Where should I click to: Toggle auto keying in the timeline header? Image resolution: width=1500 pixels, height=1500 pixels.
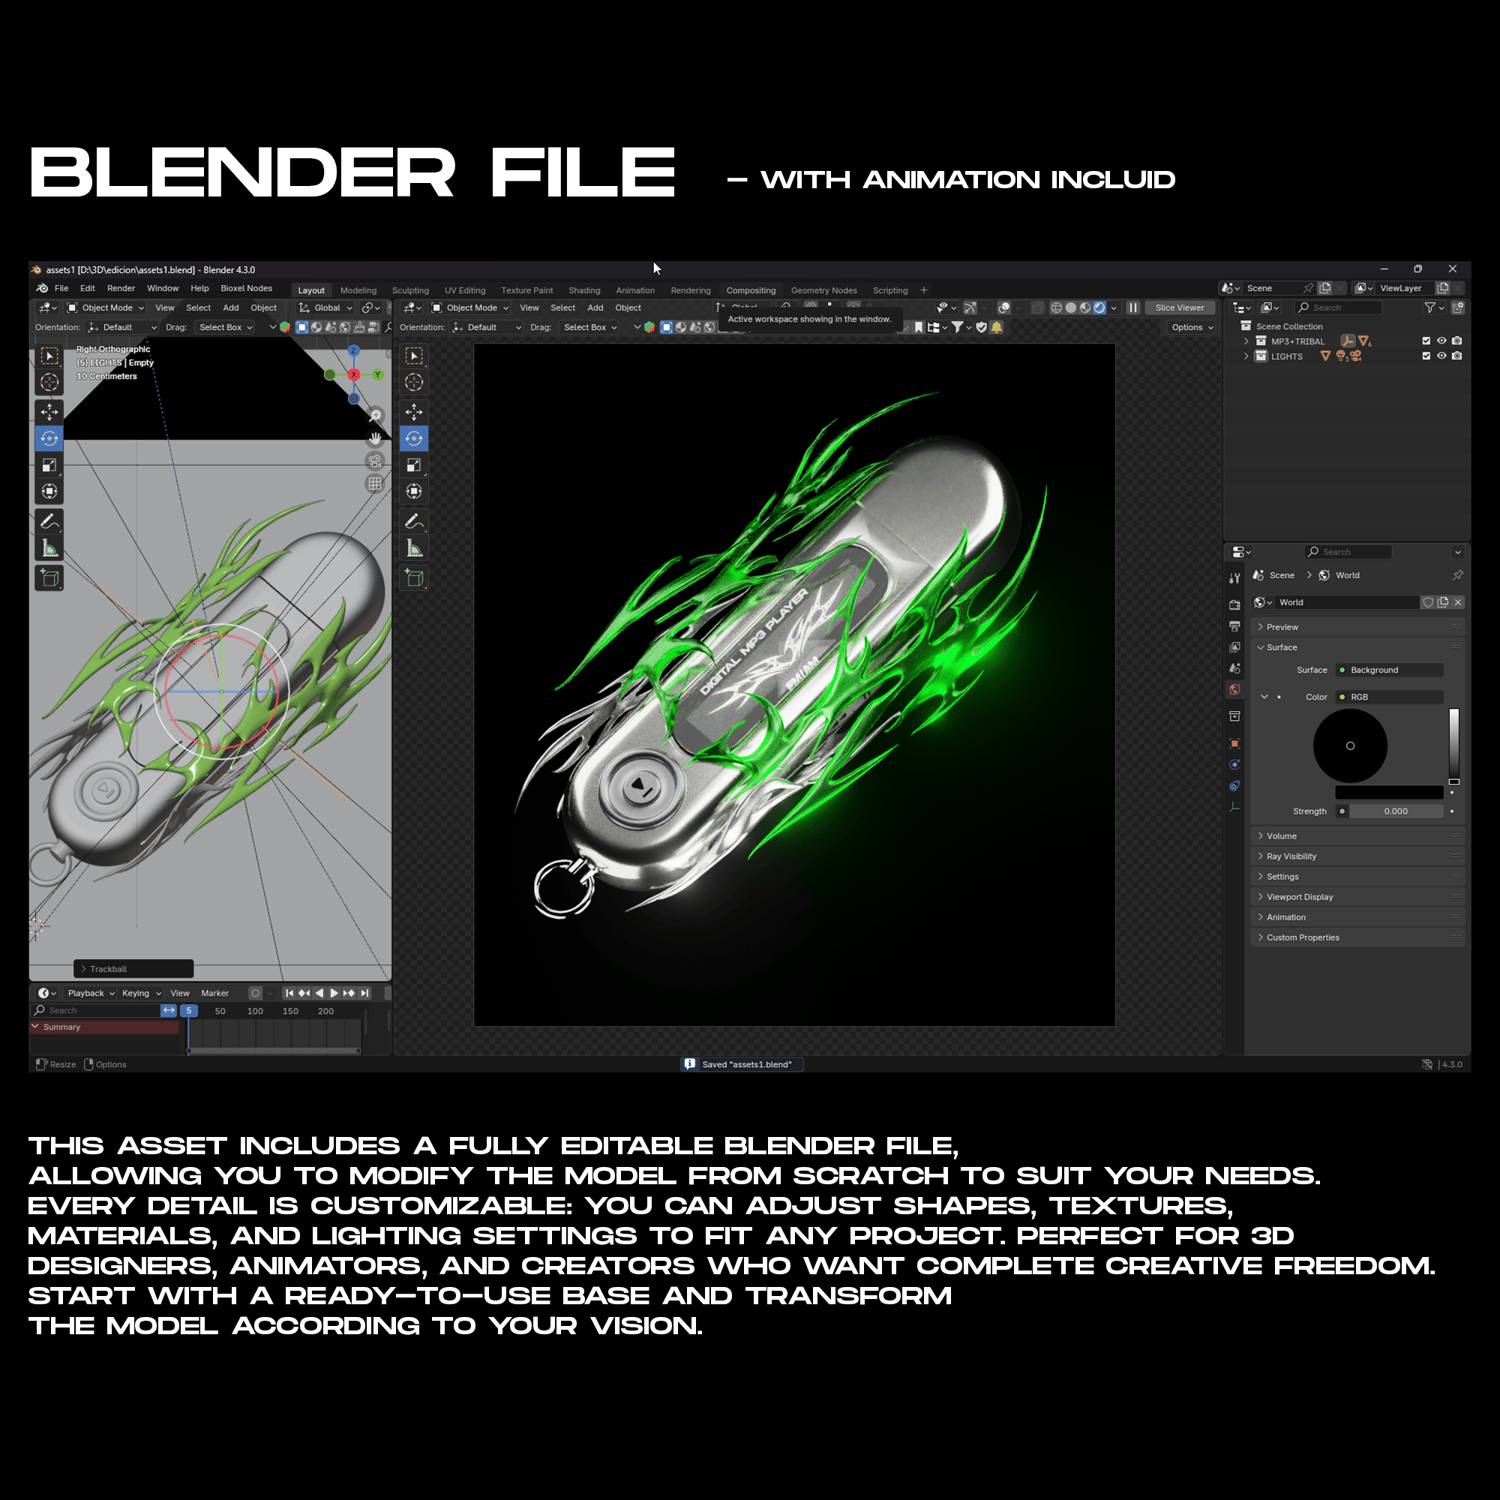coord(255,993)
